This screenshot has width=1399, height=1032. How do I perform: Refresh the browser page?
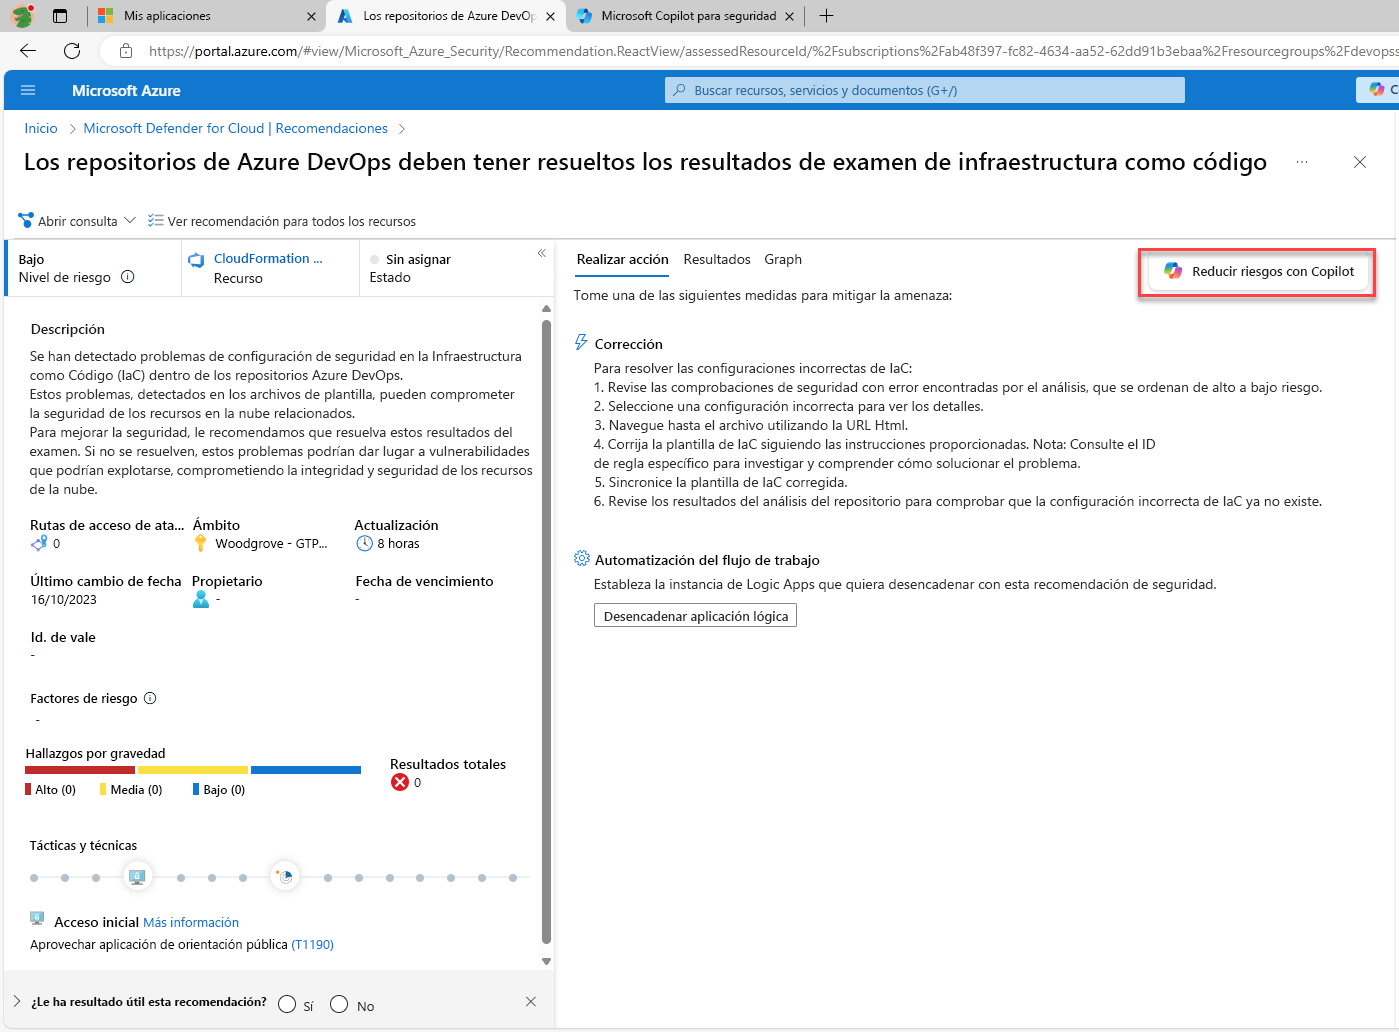(72, 51)
